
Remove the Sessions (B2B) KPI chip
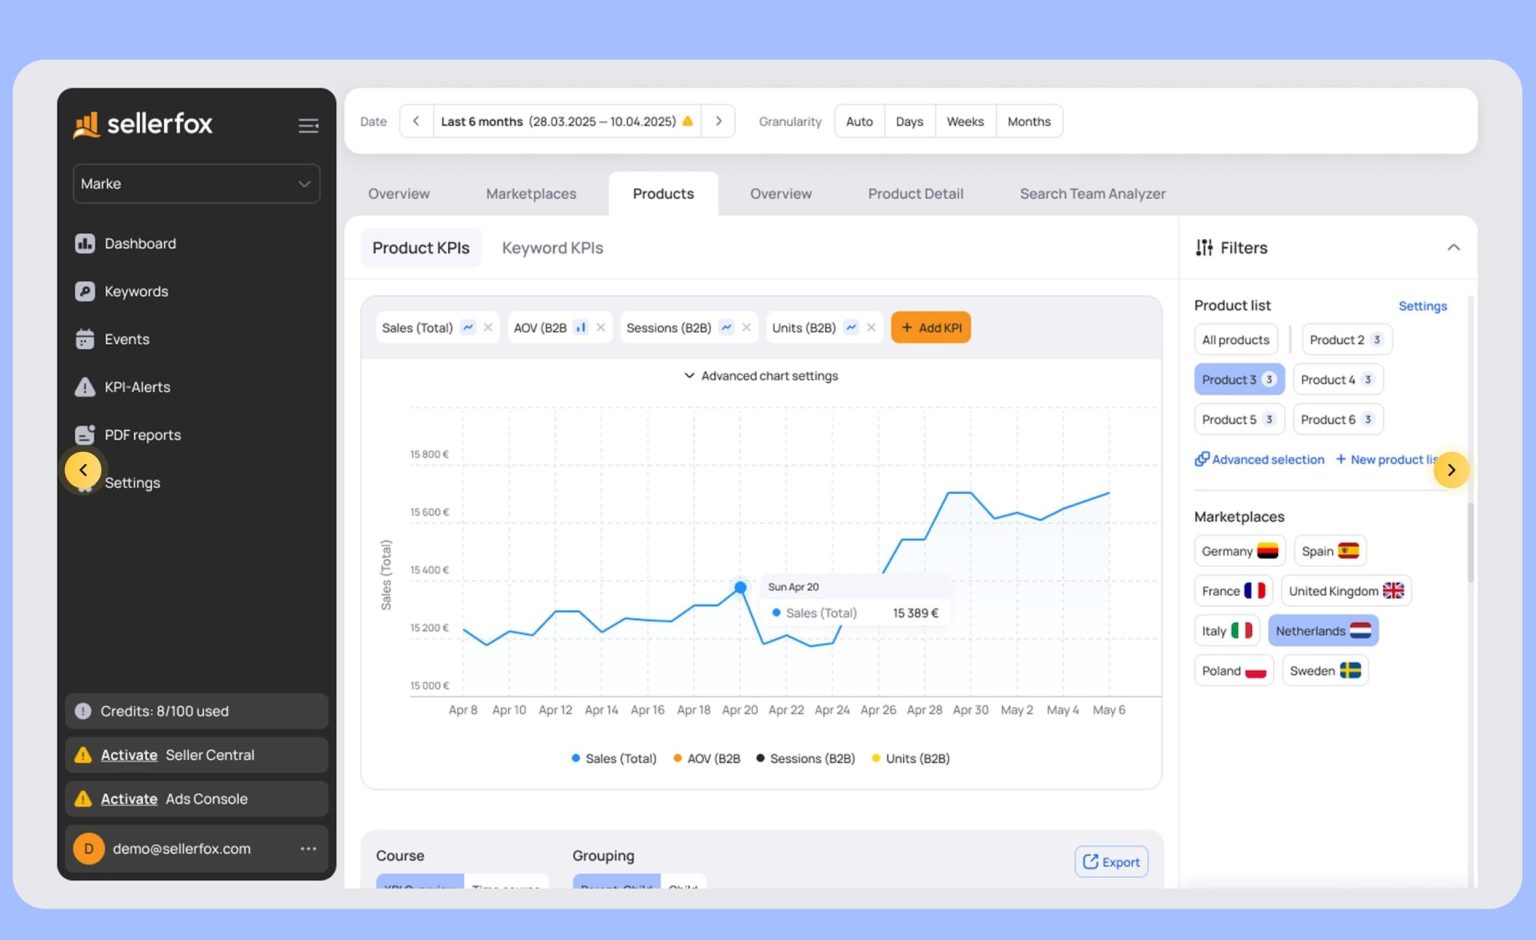[746, 327]
